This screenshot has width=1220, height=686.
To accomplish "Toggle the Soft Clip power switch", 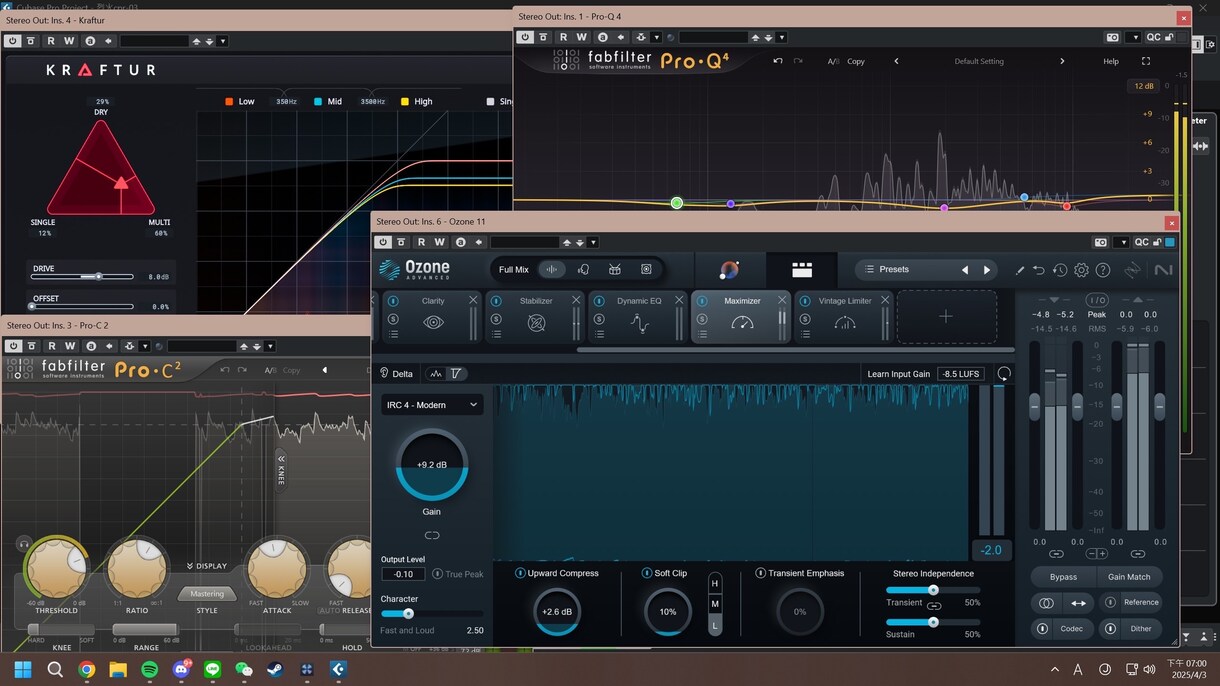I will [647, 573].
